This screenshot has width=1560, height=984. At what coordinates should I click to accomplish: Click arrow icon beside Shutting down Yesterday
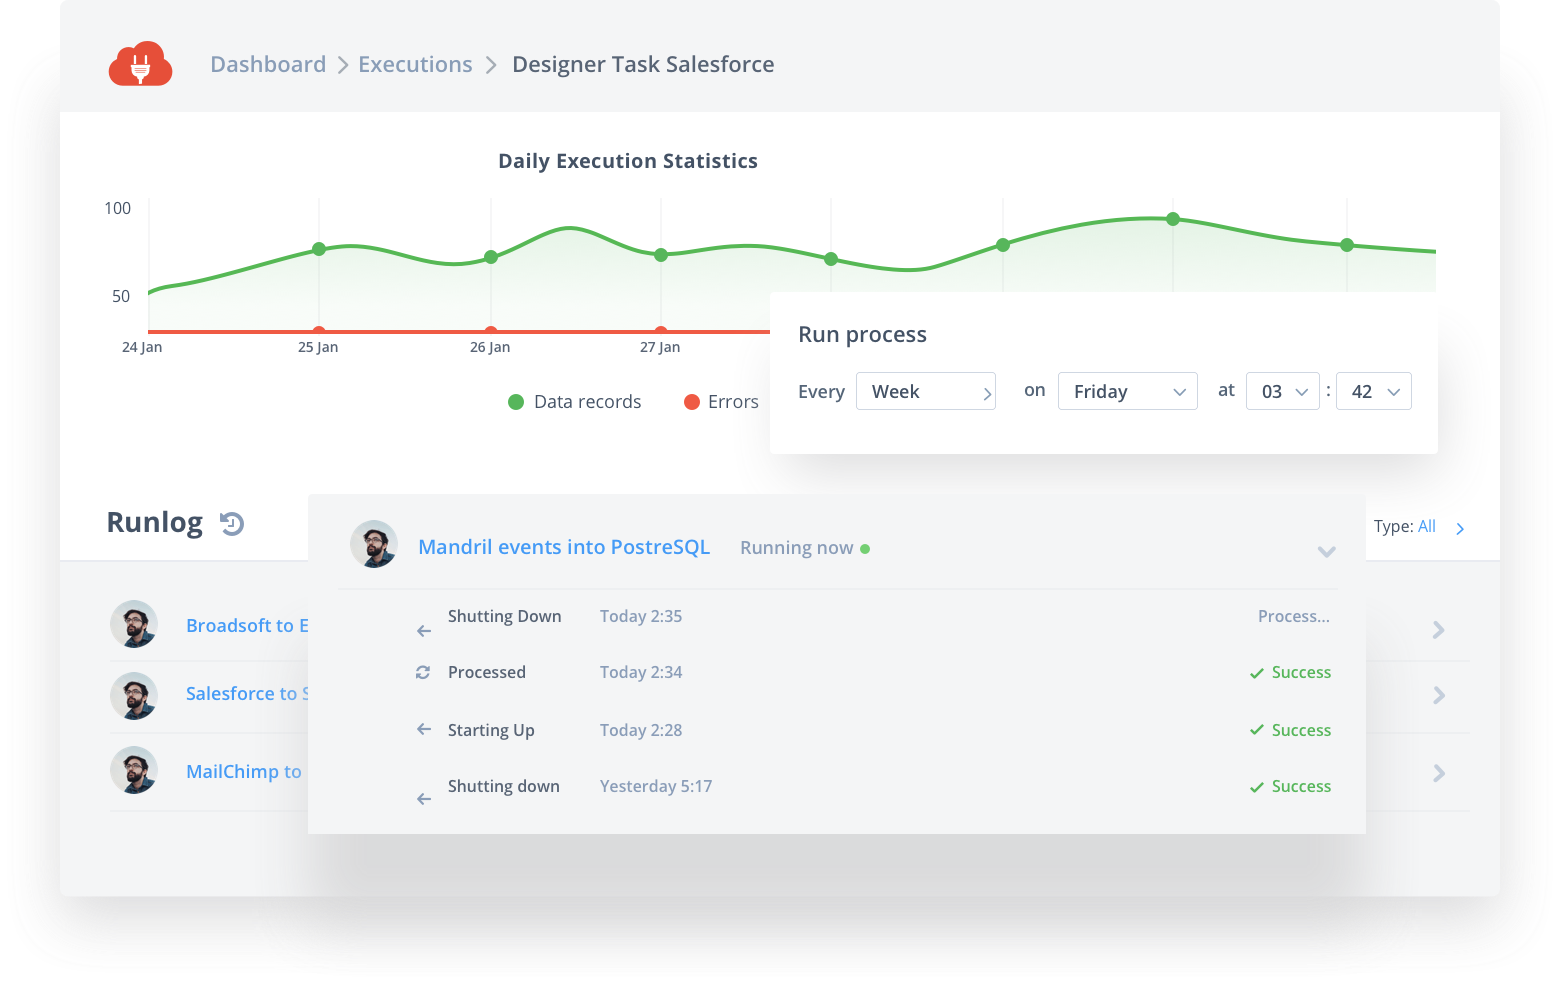click(x=424, y=799)
